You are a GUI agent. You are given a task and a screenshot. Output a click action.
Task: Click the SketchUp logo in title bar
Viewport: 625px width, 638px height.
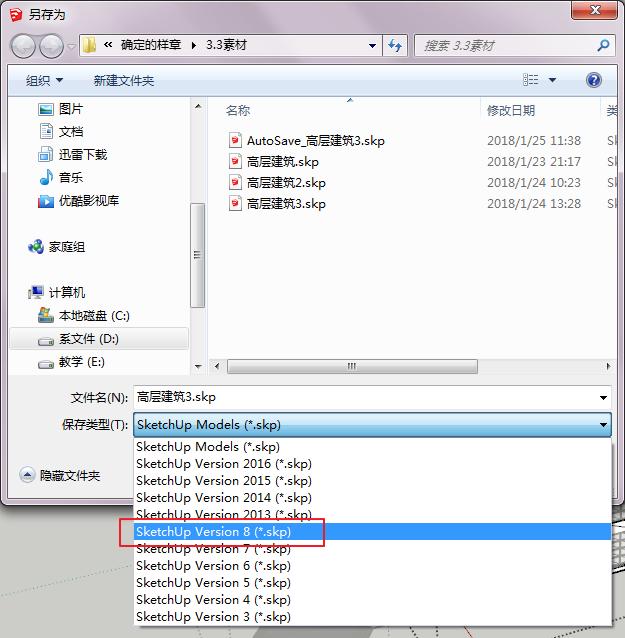16,15
